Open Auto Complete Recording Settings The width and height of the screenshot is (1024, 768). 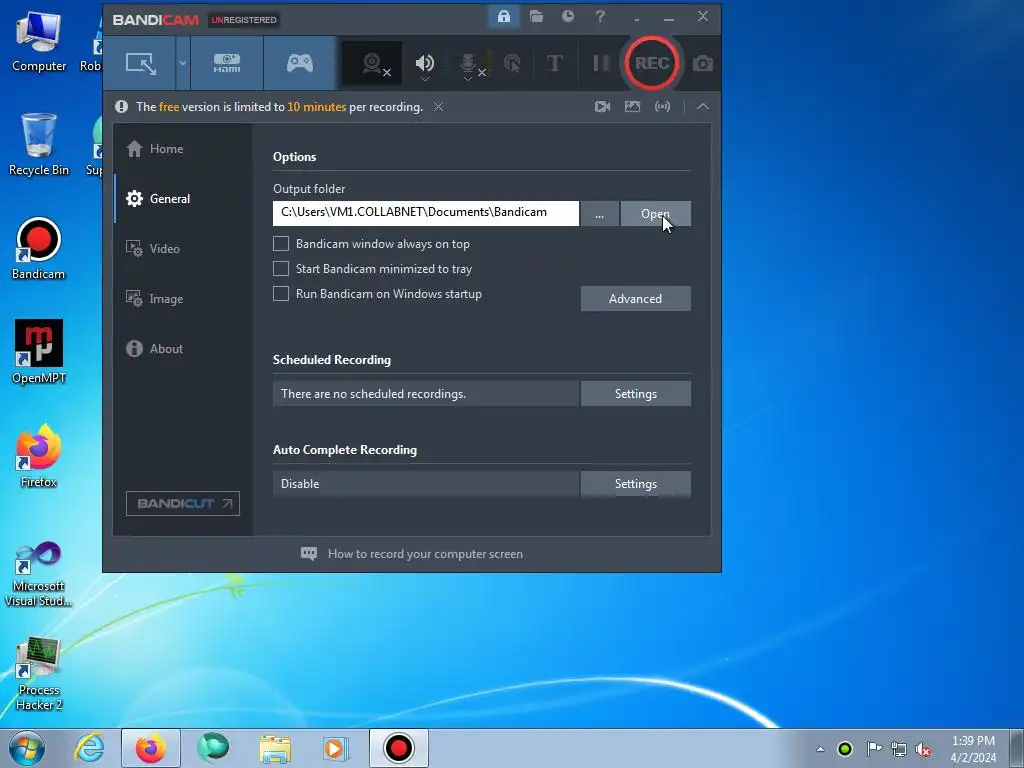point(635,484)
